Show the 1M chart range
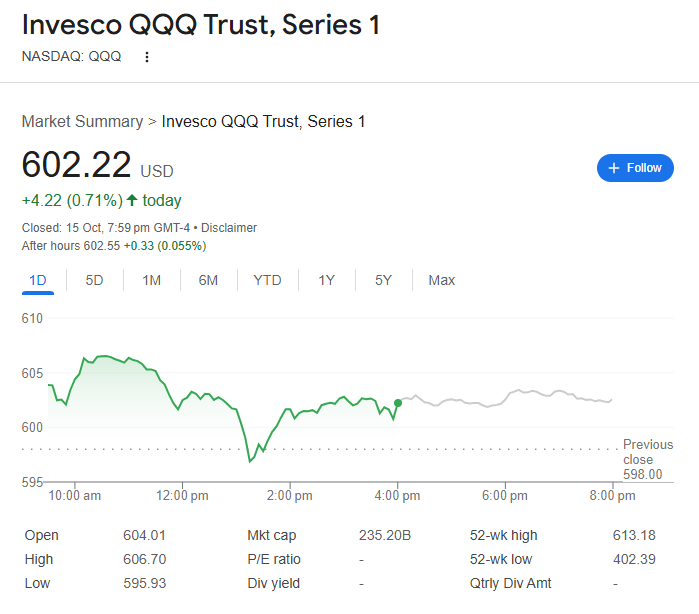 [151, 280]
